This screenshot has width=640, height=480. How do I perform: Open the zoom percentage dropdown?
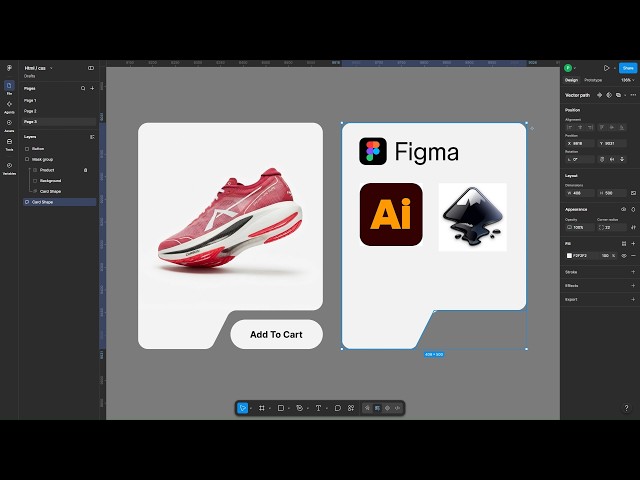[x=628, y=80]
